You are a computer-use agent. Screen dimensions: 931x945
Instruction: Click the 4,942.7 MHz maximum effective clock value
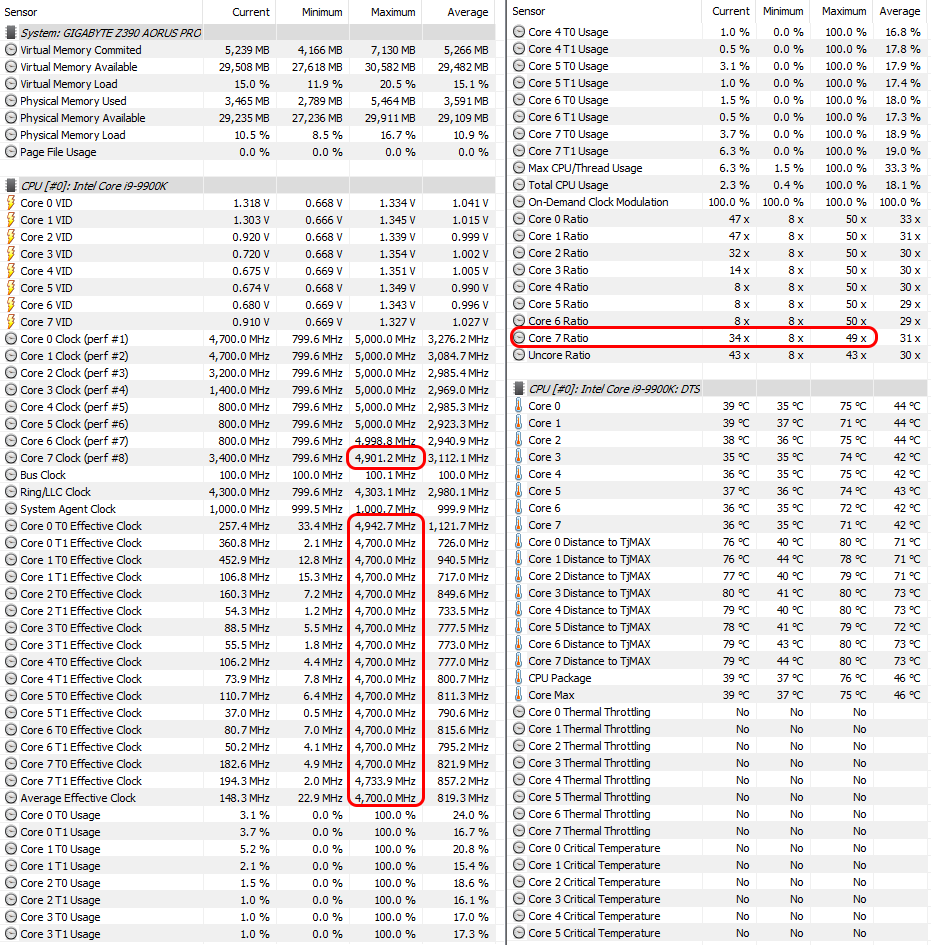pyautogui.click(x=385, y=526)
